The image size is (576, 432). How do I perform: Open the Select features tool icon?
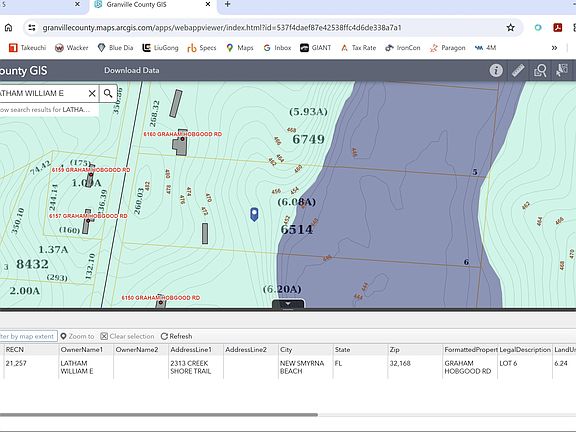[x=562, y=70]
